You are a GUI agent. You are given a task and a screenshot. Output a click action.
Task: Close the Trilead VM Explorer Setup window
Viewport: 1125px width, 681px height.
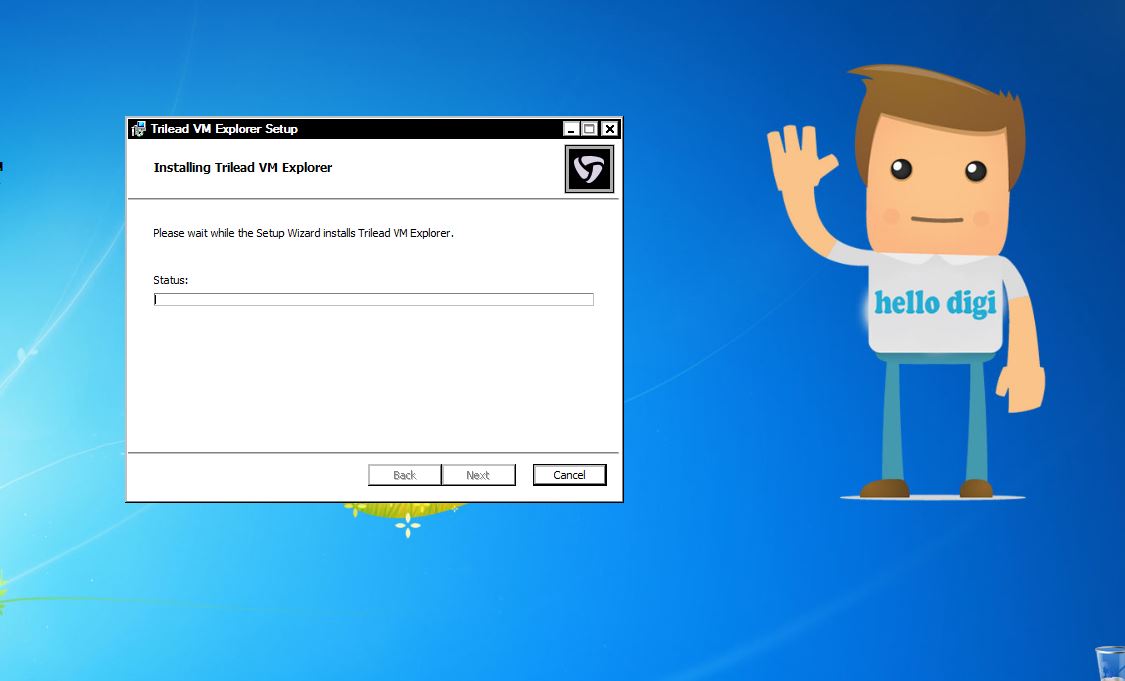pos(609,129)
